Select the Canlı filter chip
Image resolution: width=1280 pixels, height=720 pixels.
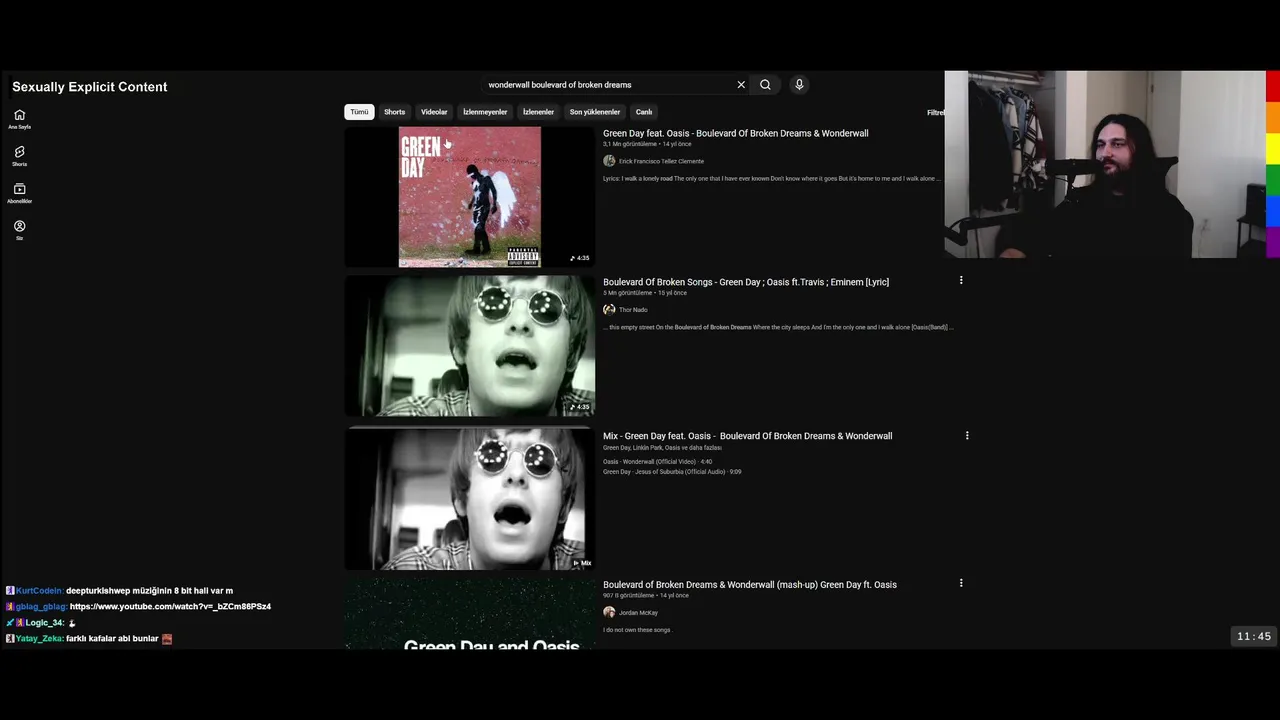point(644,112)
